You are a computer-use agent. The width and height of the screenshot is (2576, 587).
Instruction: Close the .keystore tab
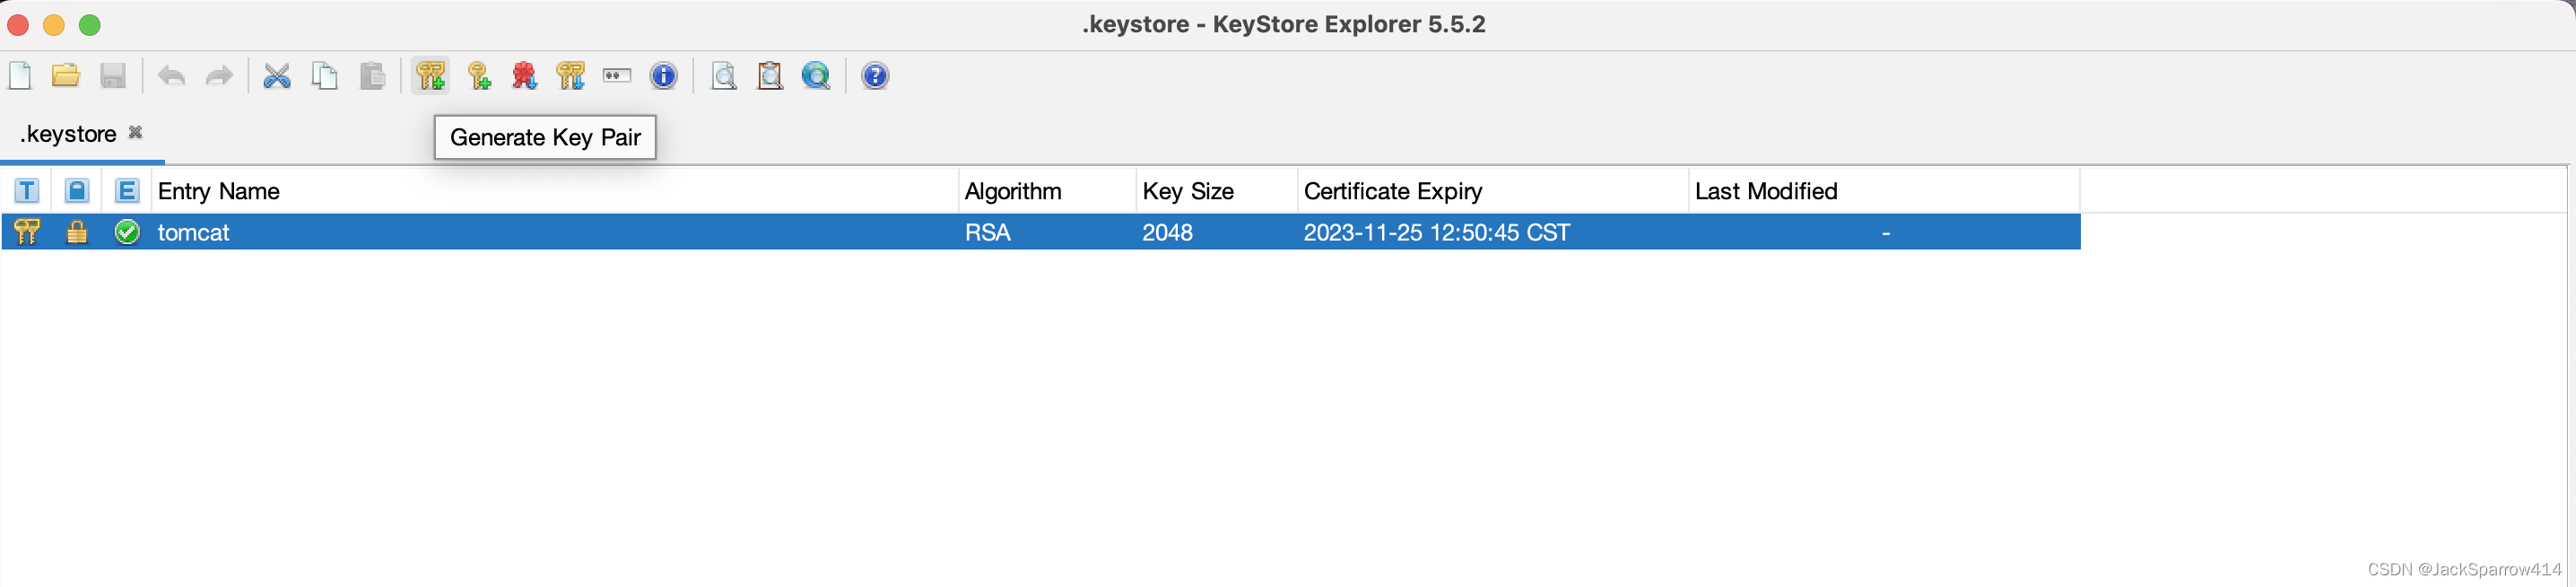(x=136, y=132)
